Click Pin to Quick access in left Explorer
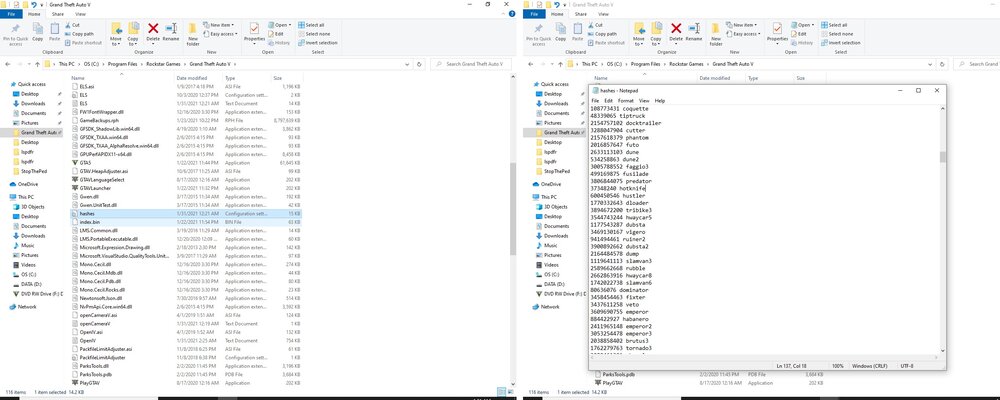The image size is (1000, 400). (15, 34)
